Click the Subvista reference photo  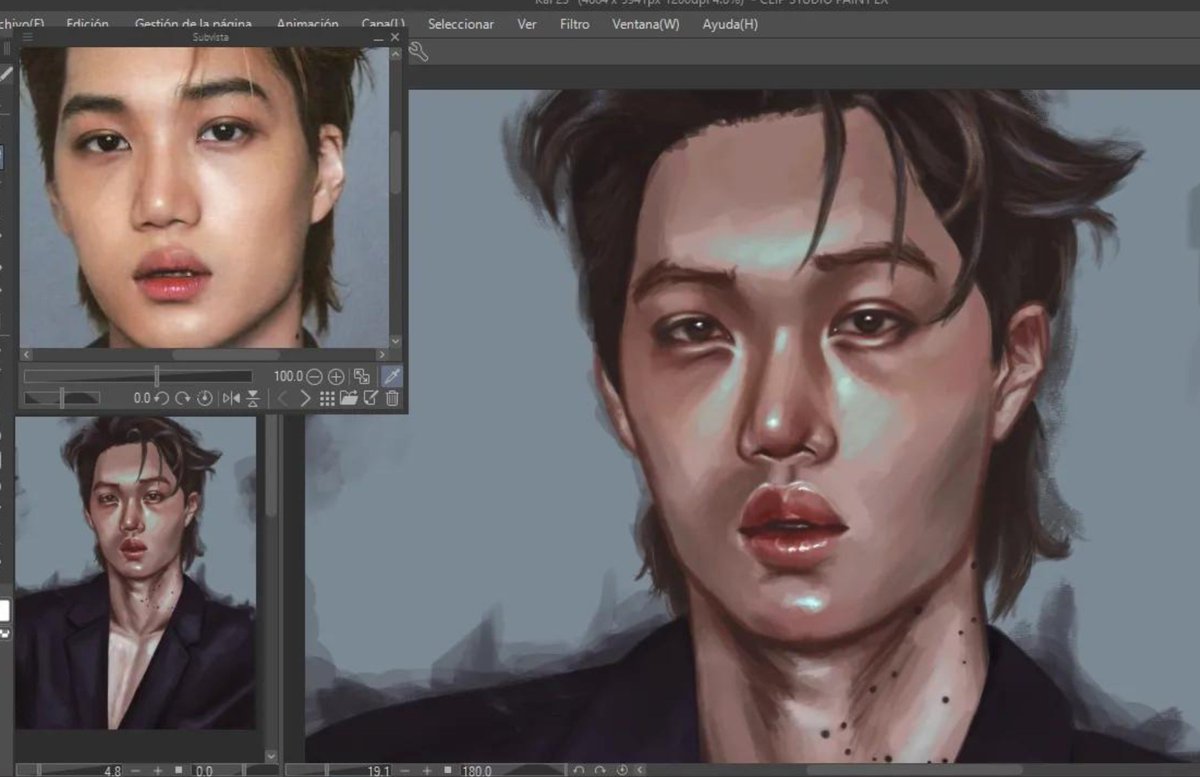(203, 197)
